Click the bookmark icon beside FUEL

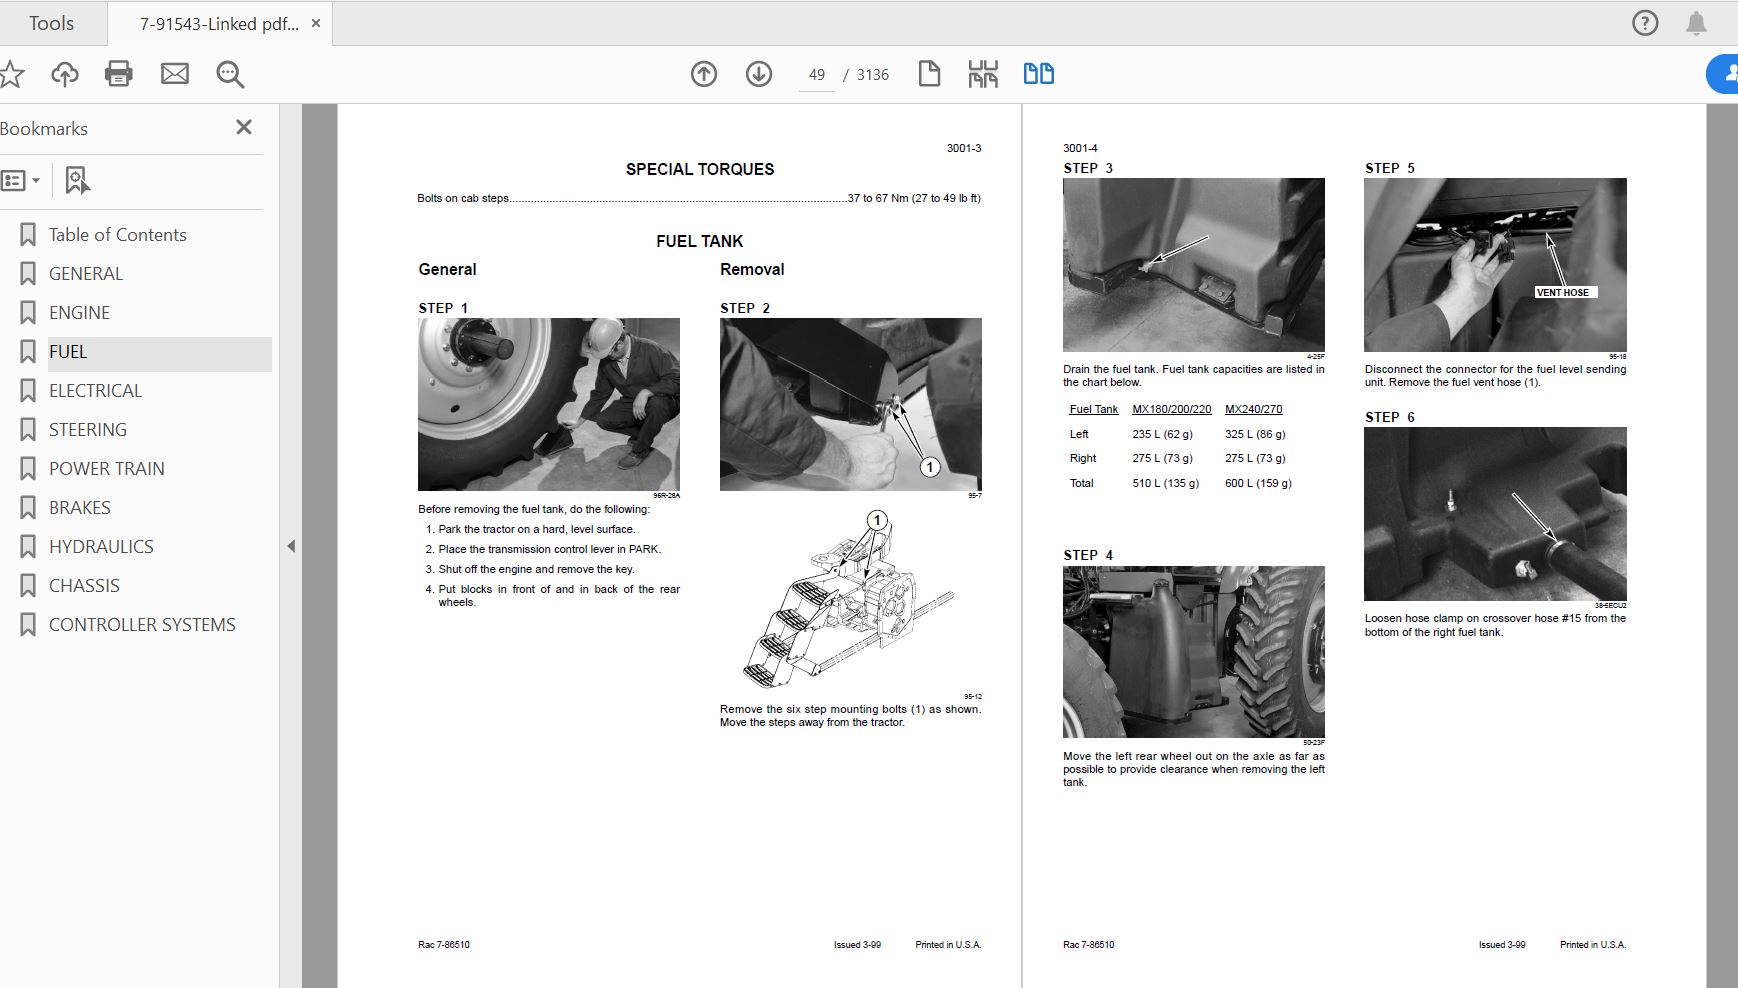[28, 352]
